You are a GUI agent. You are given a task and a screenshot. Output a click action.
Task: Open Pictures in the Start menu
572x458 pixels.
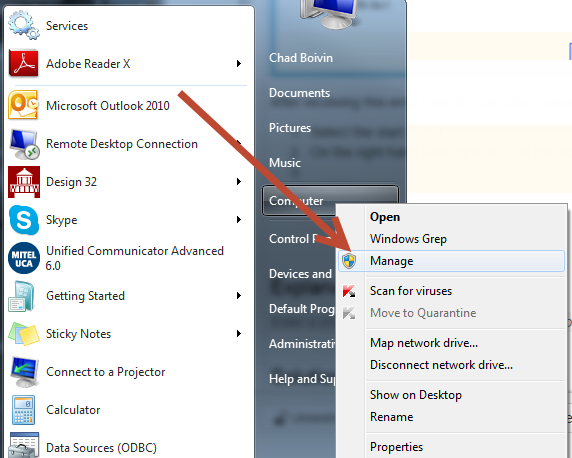click(290, 128)
